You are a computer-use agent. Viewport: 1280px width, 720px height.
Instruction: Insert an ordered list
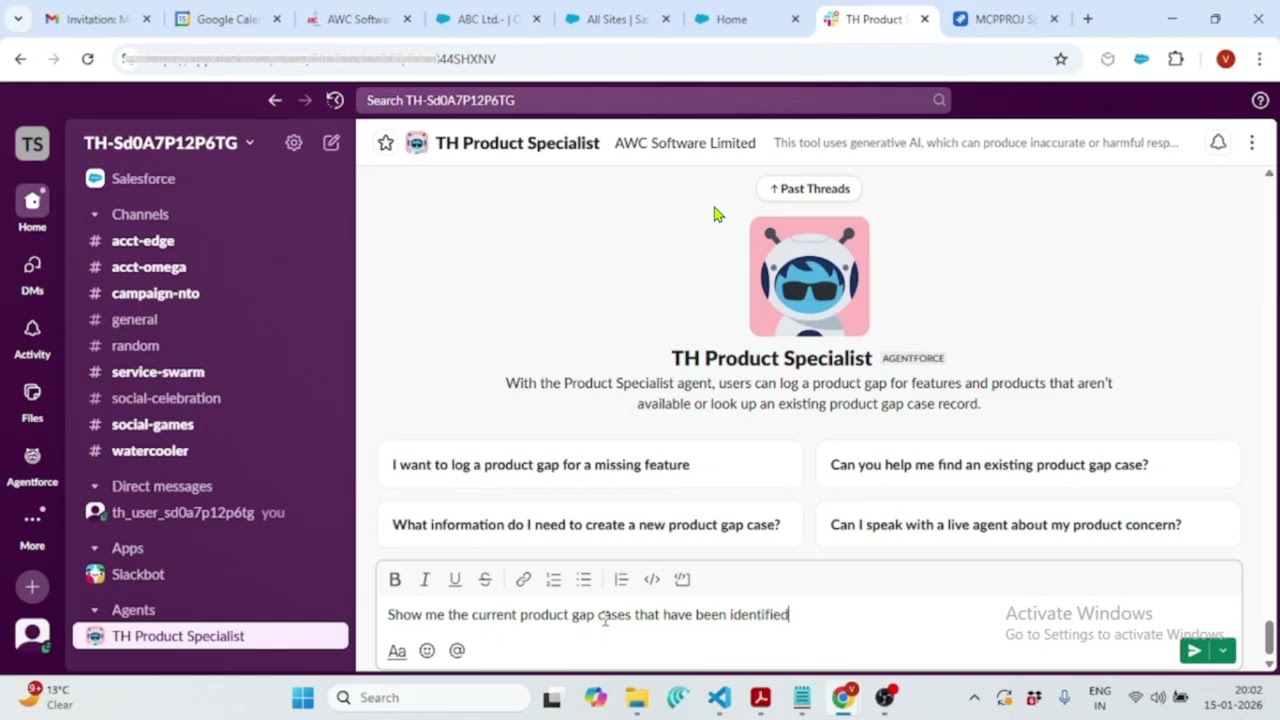tap(553, 579)
